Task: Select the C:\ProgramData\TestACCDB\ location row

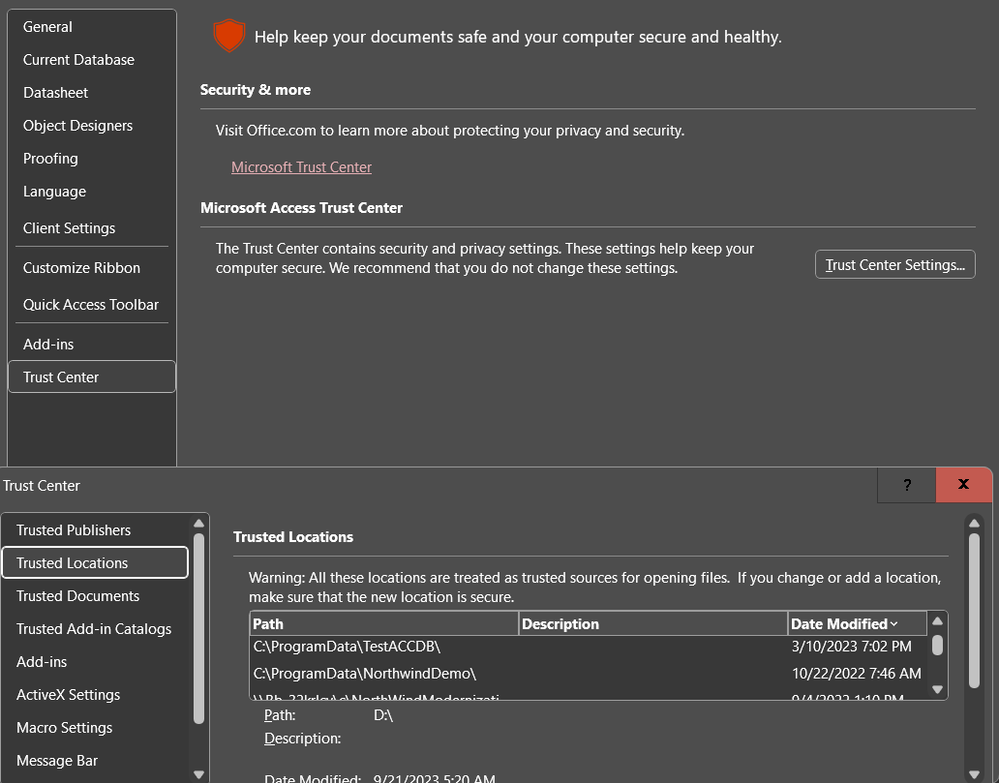Action: pos(589,647)
